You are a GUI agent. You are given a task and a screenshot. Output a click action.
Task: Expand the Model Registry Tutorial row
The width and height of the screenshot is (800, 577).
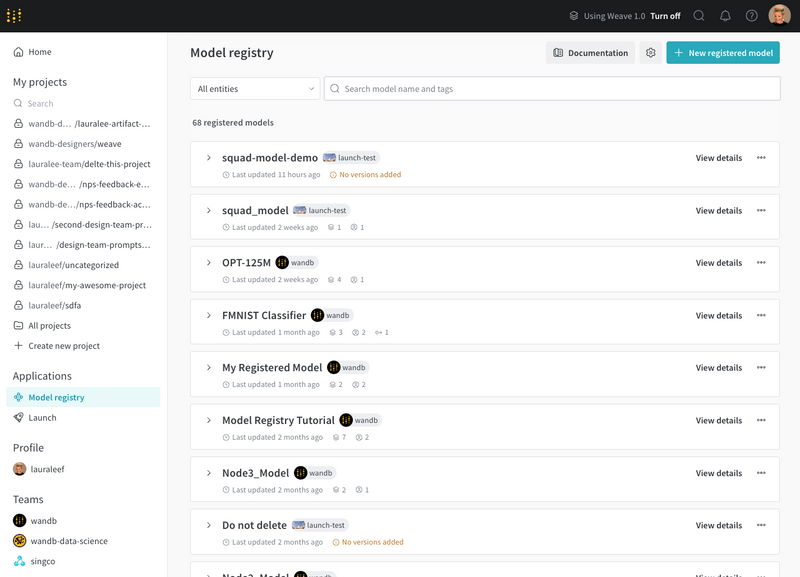(x=209, y=420)
